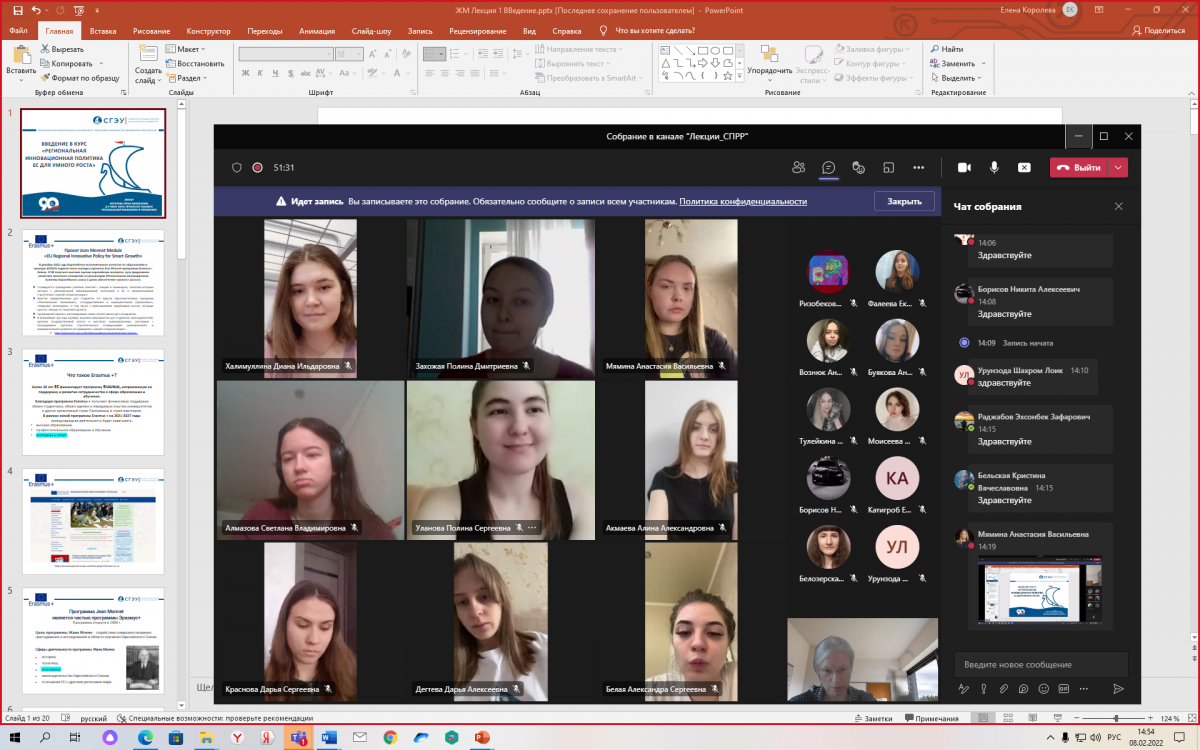This screenshot has height=750, width=1200.
Task: Switch to the Анимация ribbon tab
Action: [x=317, y=31]
